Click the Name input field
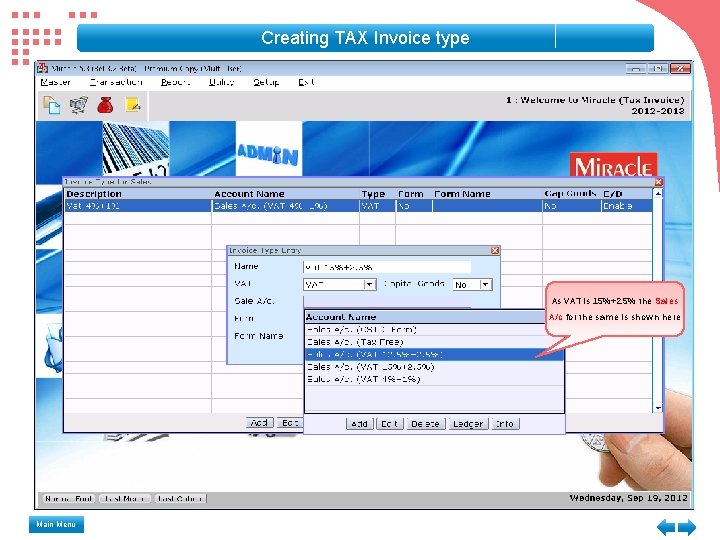 pyautogui.click(x=387, y=267)
